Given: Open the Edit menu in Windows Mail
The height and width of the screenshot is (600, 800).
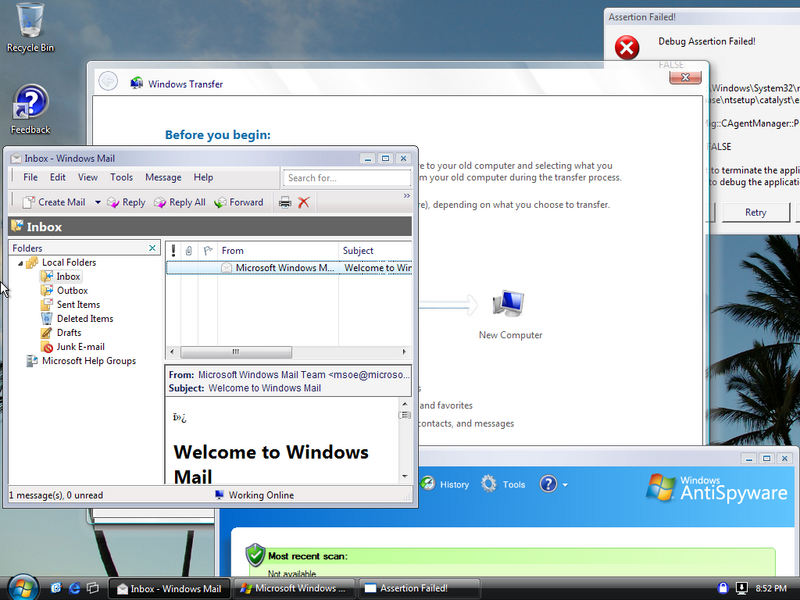Looking at the screenshot, I should pyautogui.click(x=58, y=178).
